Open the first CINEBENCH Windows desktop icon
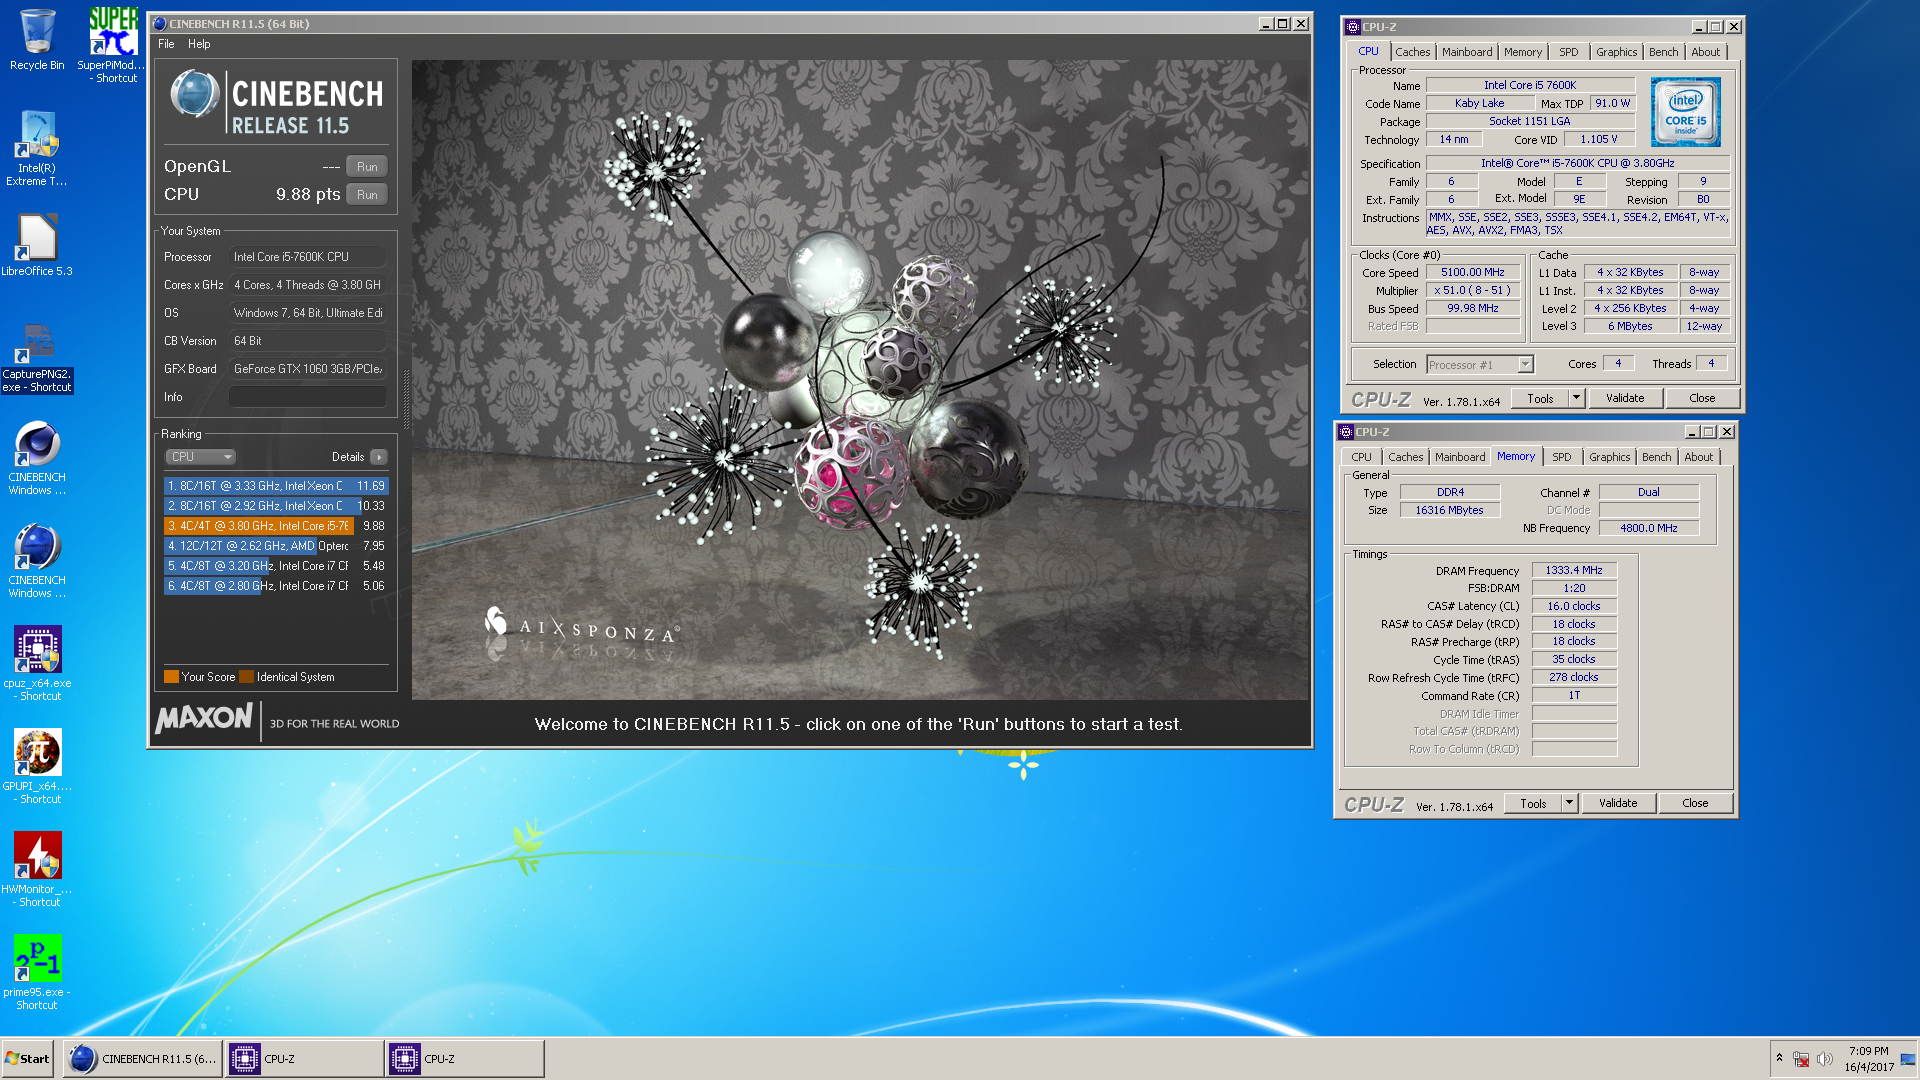1920x1080 pixels. [37, 458]
